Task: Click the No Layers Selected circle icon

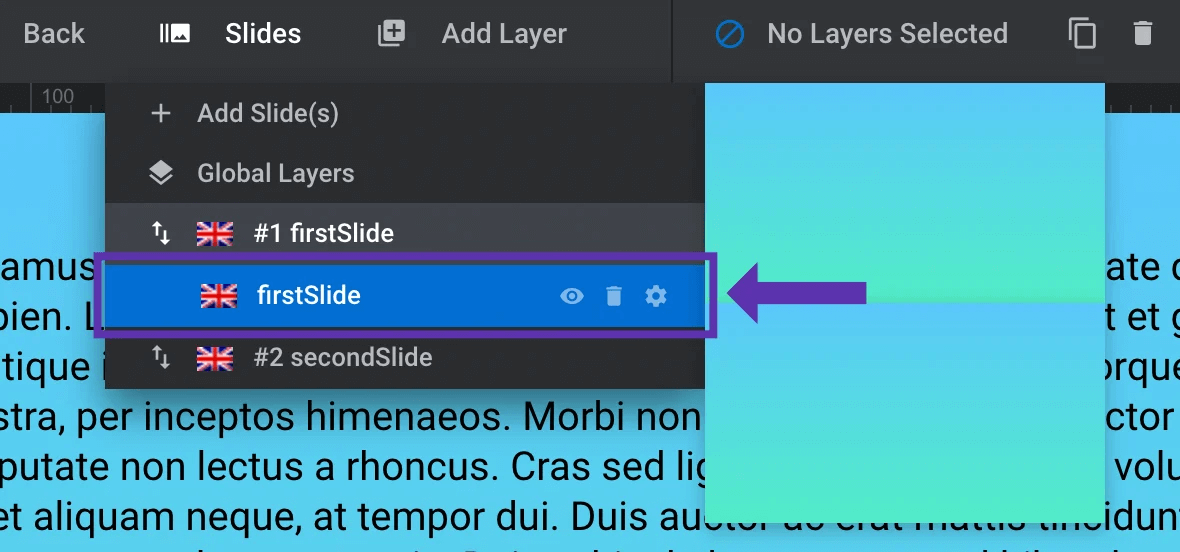Action: point(730,34)
